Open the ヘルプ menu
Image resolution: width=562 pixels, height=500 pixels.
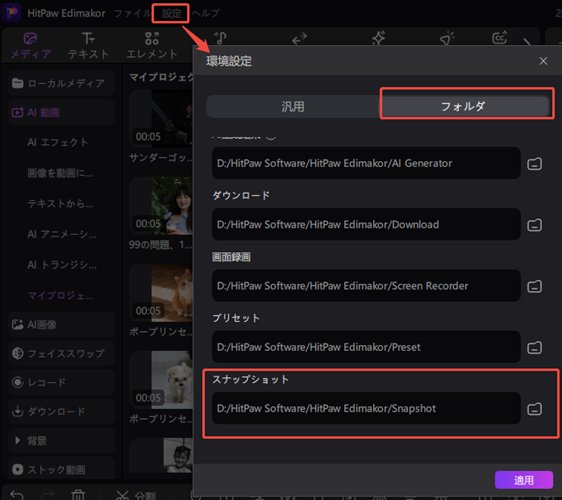click(205, 14)
